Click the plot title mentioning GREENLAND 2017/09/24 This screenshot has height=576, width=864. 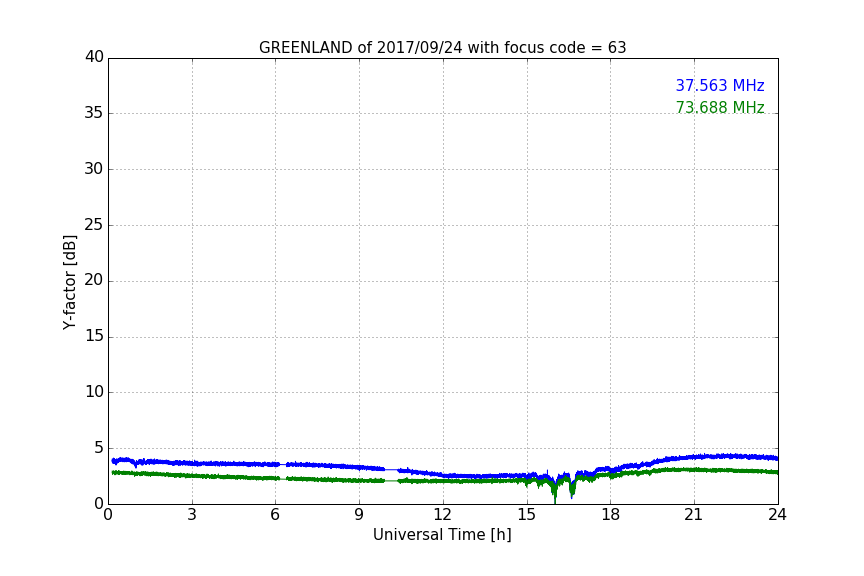pos(442,48)
